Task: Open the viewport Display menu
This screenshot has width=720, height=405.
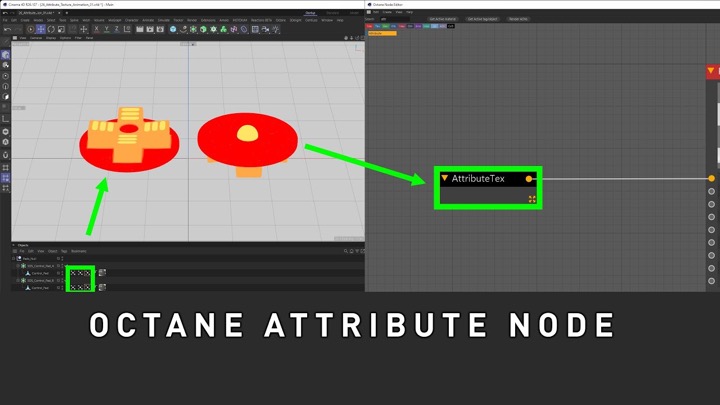Action: coord(51,38)
